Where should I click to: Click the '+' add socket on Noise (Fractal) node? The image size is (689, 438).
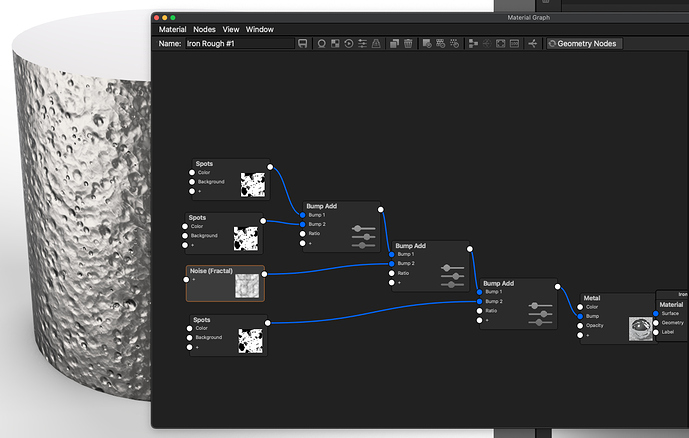tap(186, 279)
